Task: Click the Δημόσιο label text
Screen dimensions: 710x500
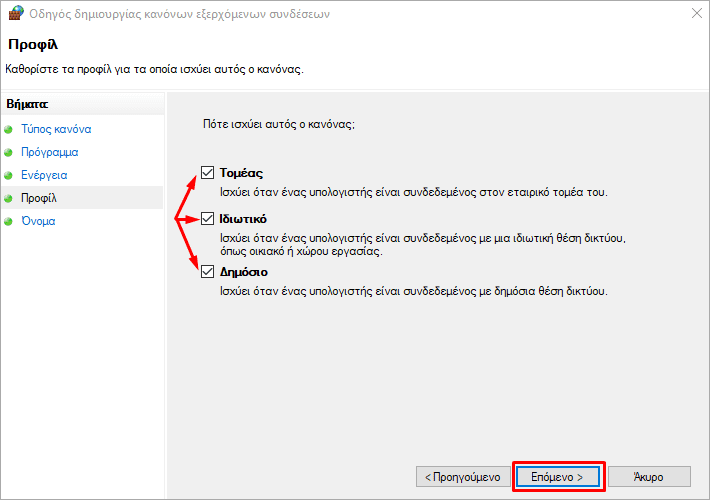Action: coord(244,272)
